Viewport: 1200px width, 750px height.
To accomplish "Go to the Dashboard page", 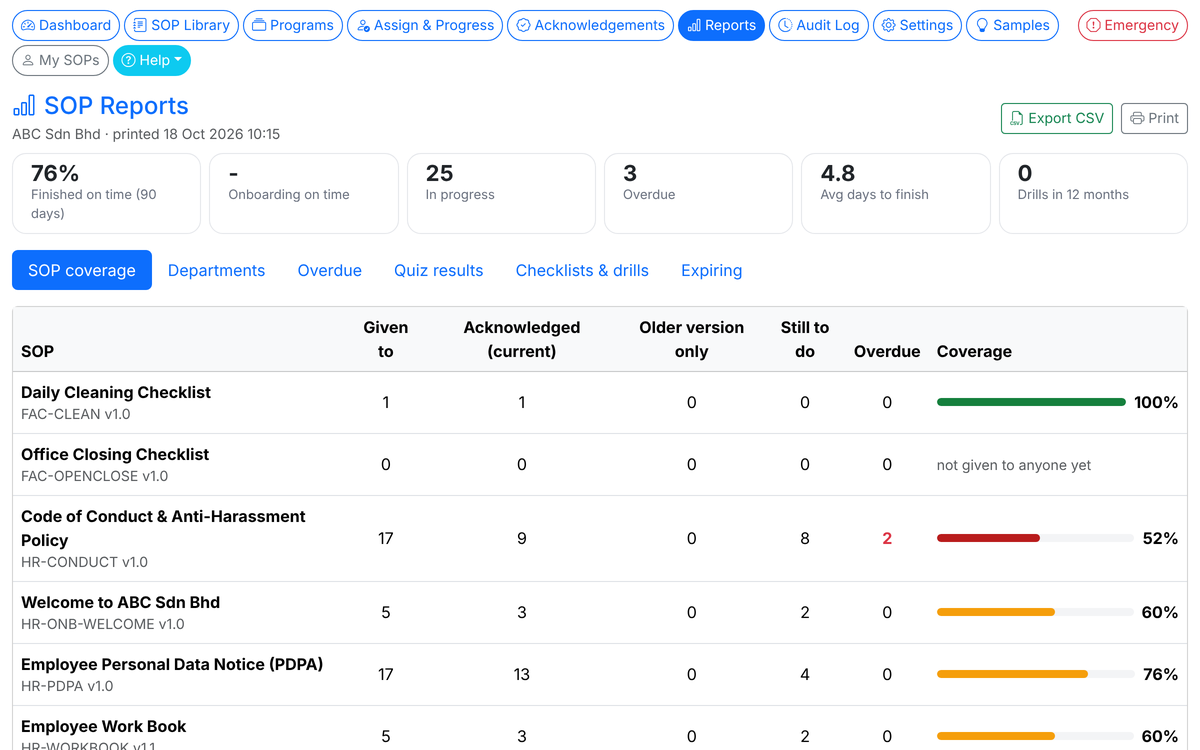I will pos(66,25).
